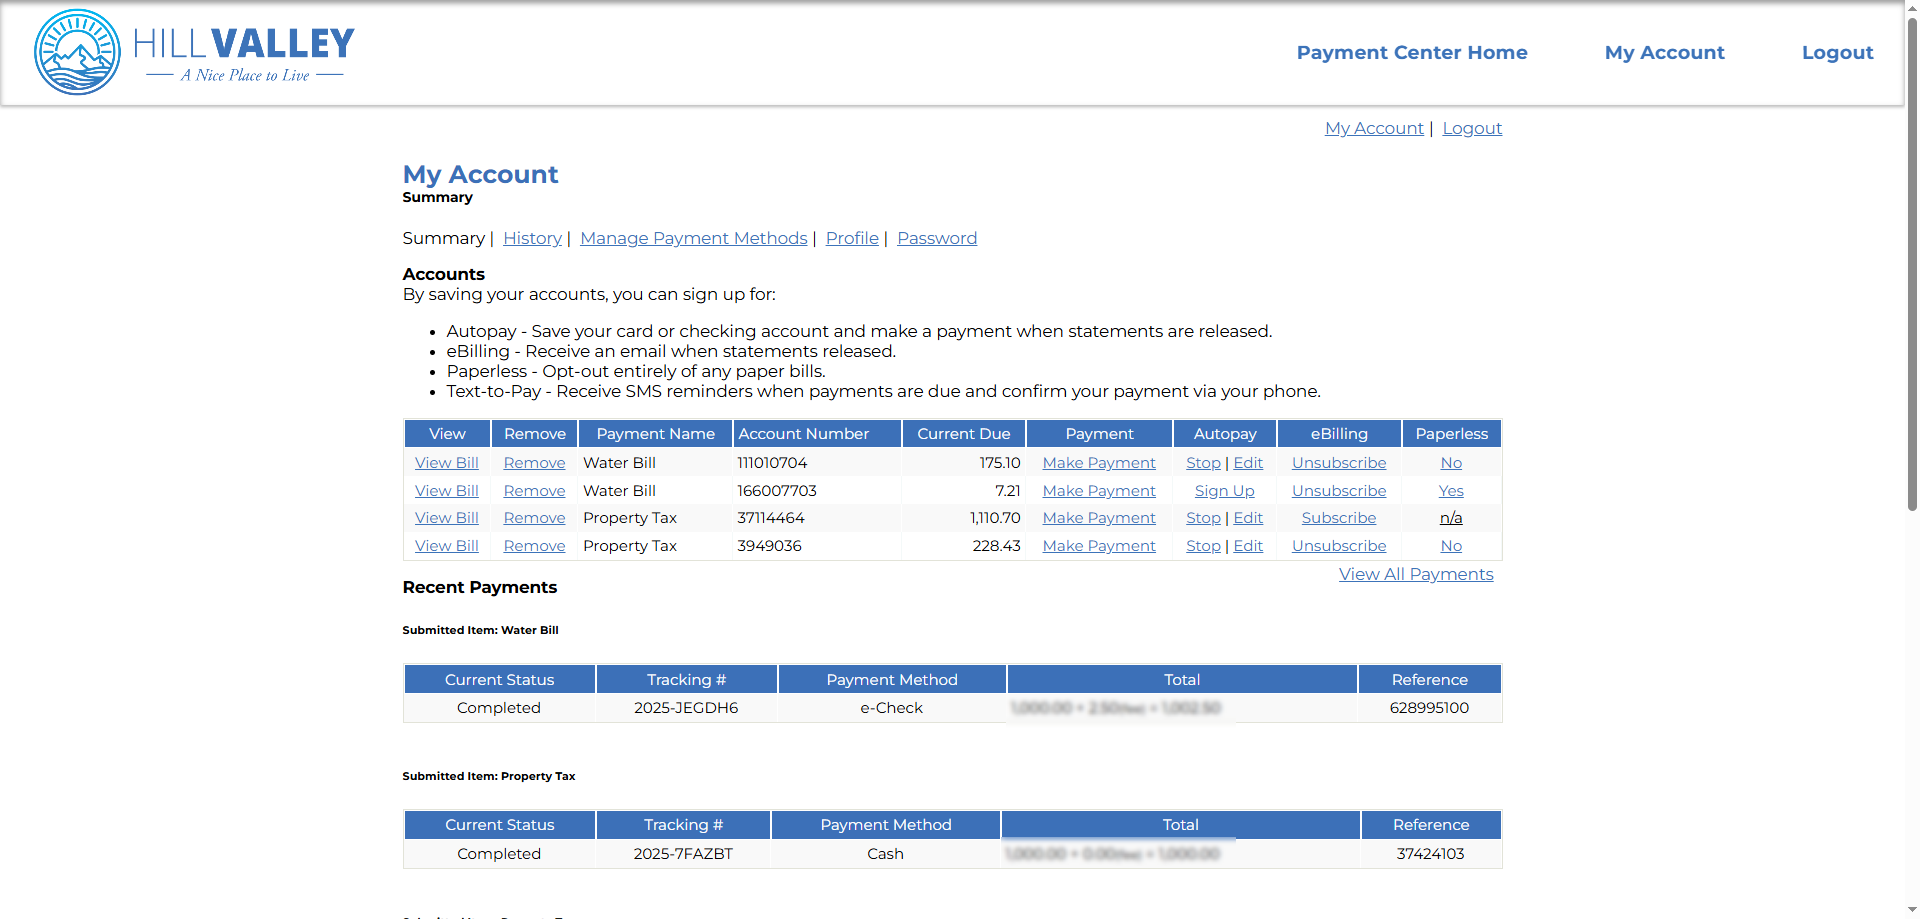
Task: Toggle Paperless 'No' for account 111010704
Action: click(1451, 463)
